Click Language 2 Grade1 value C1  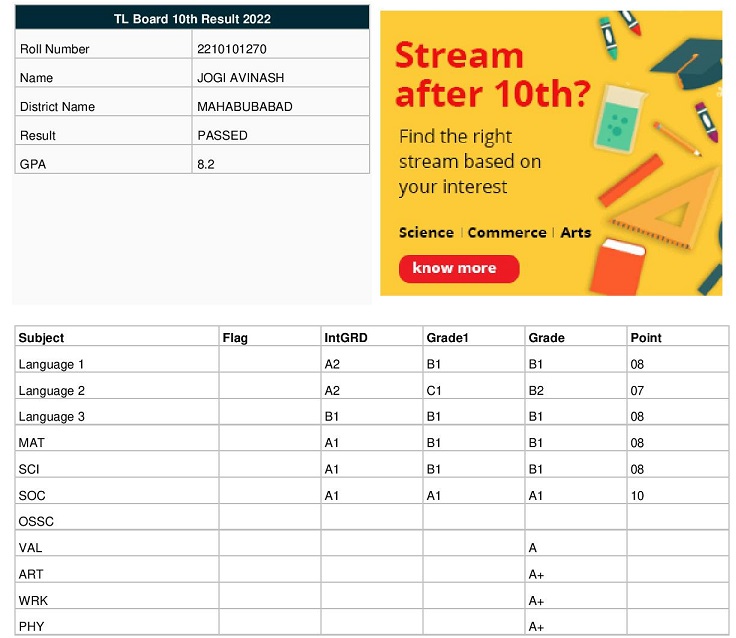coord(434,391)
